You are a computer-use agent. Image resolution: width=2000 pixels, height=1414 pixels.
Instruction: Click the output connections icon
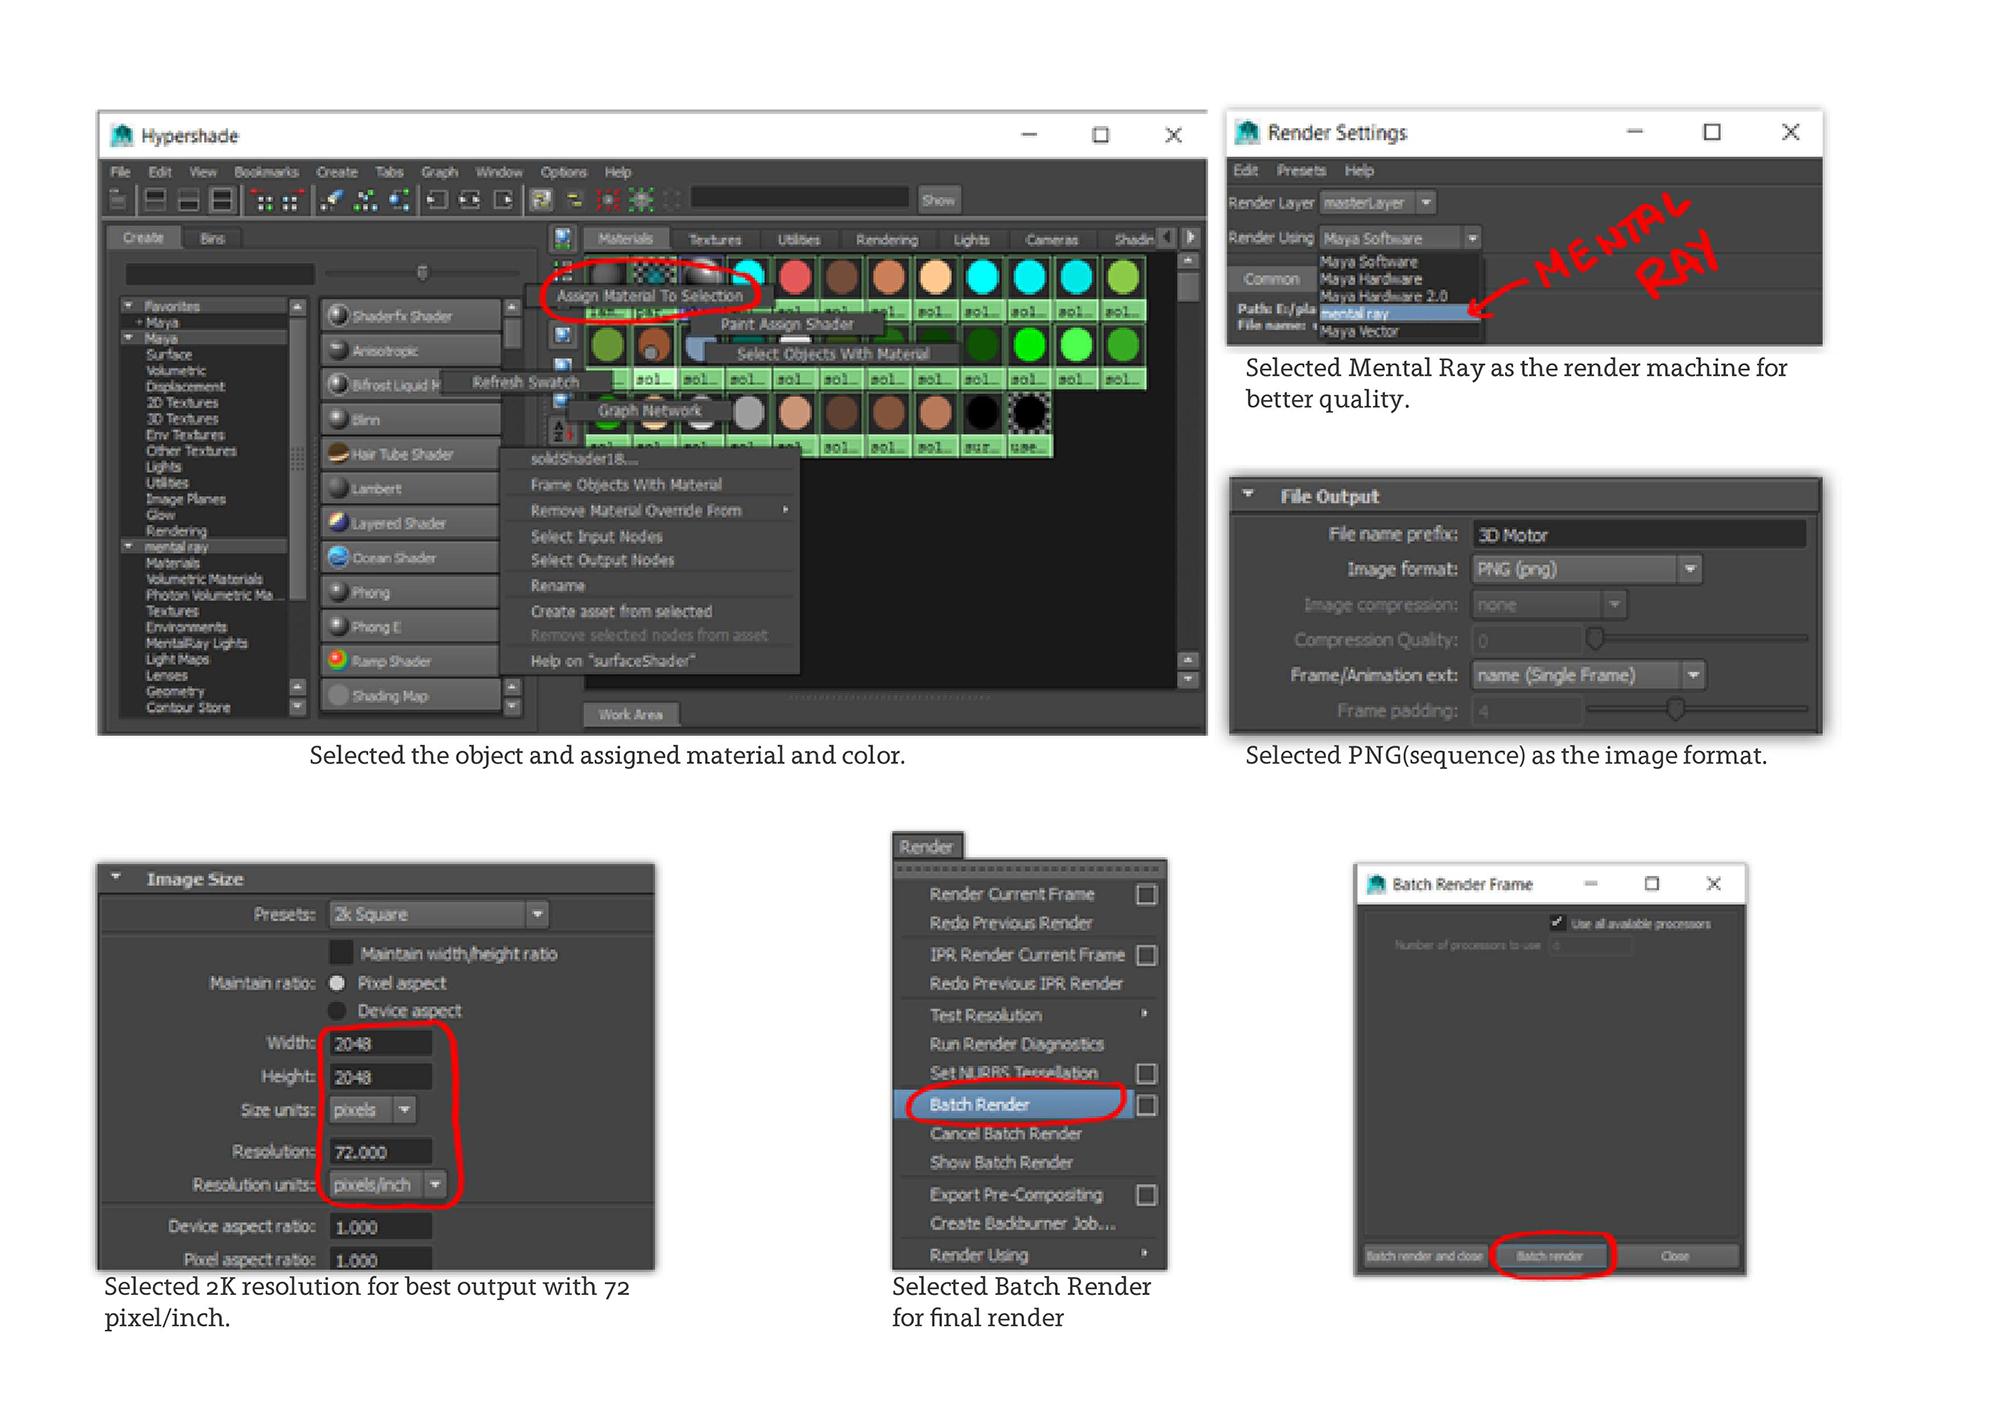click(504, 200)
